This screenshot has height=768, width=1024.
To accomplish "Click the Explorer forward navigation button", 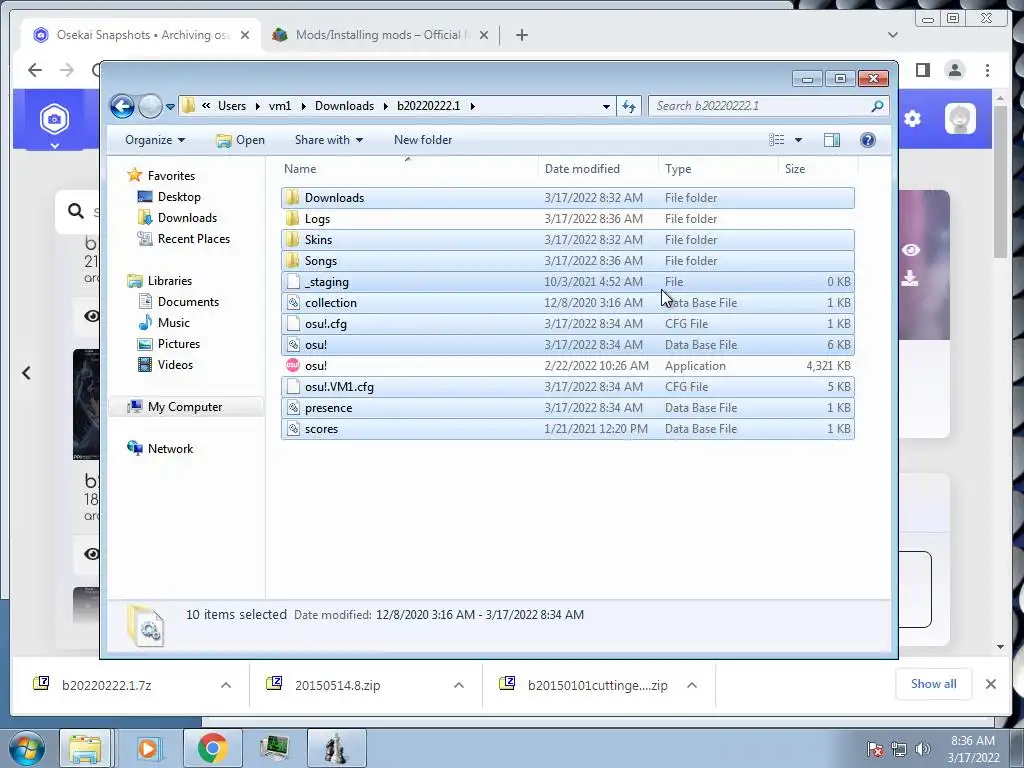I will click(150, 106).
